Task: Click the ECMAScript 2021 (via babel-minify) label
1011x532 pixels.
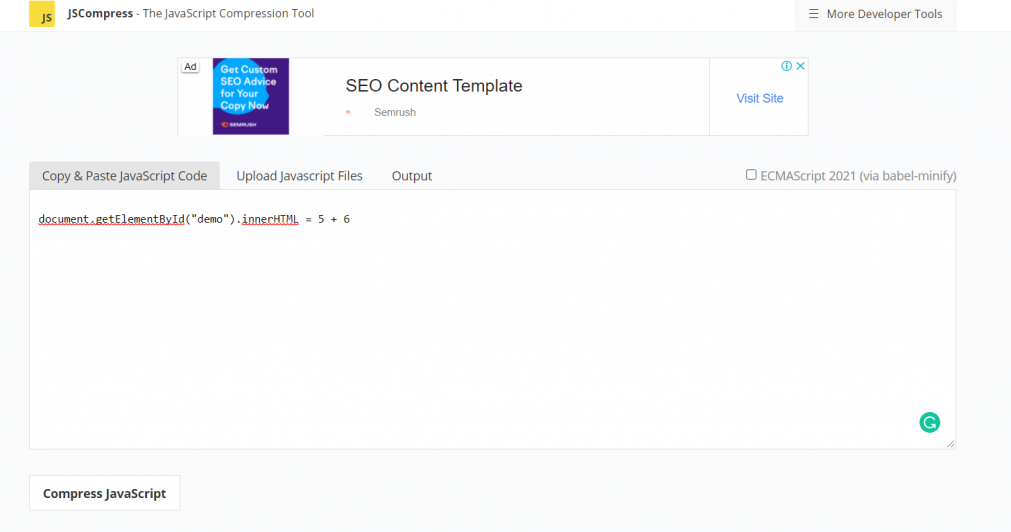Action: point(858,176)
